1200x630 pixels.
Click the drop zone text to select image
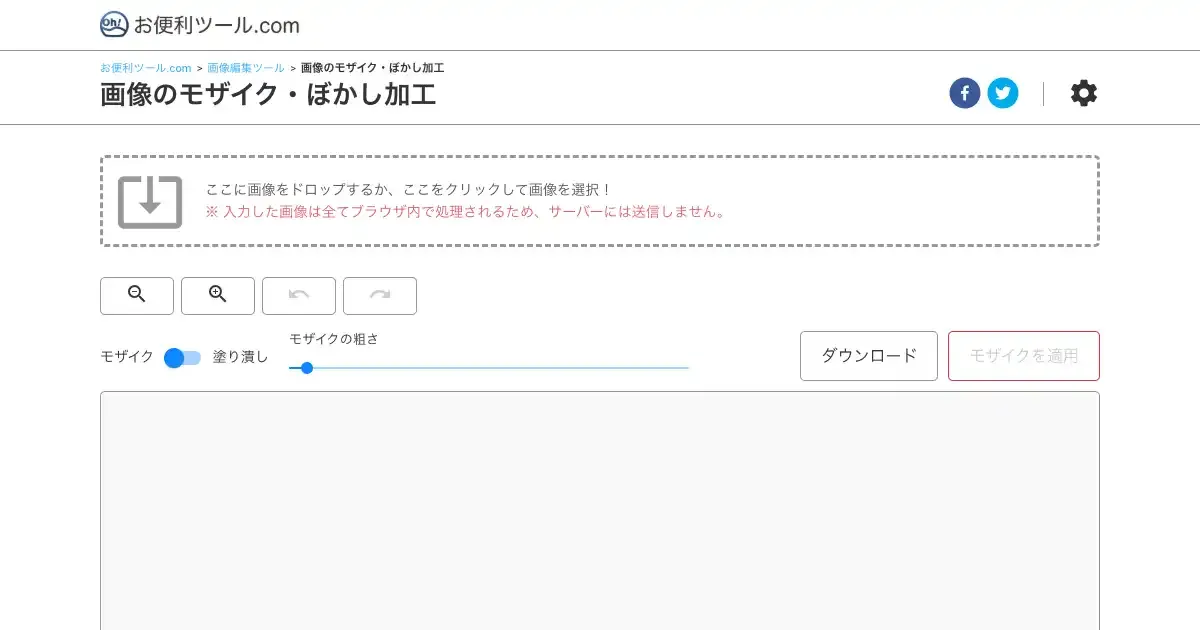(408, 189)
